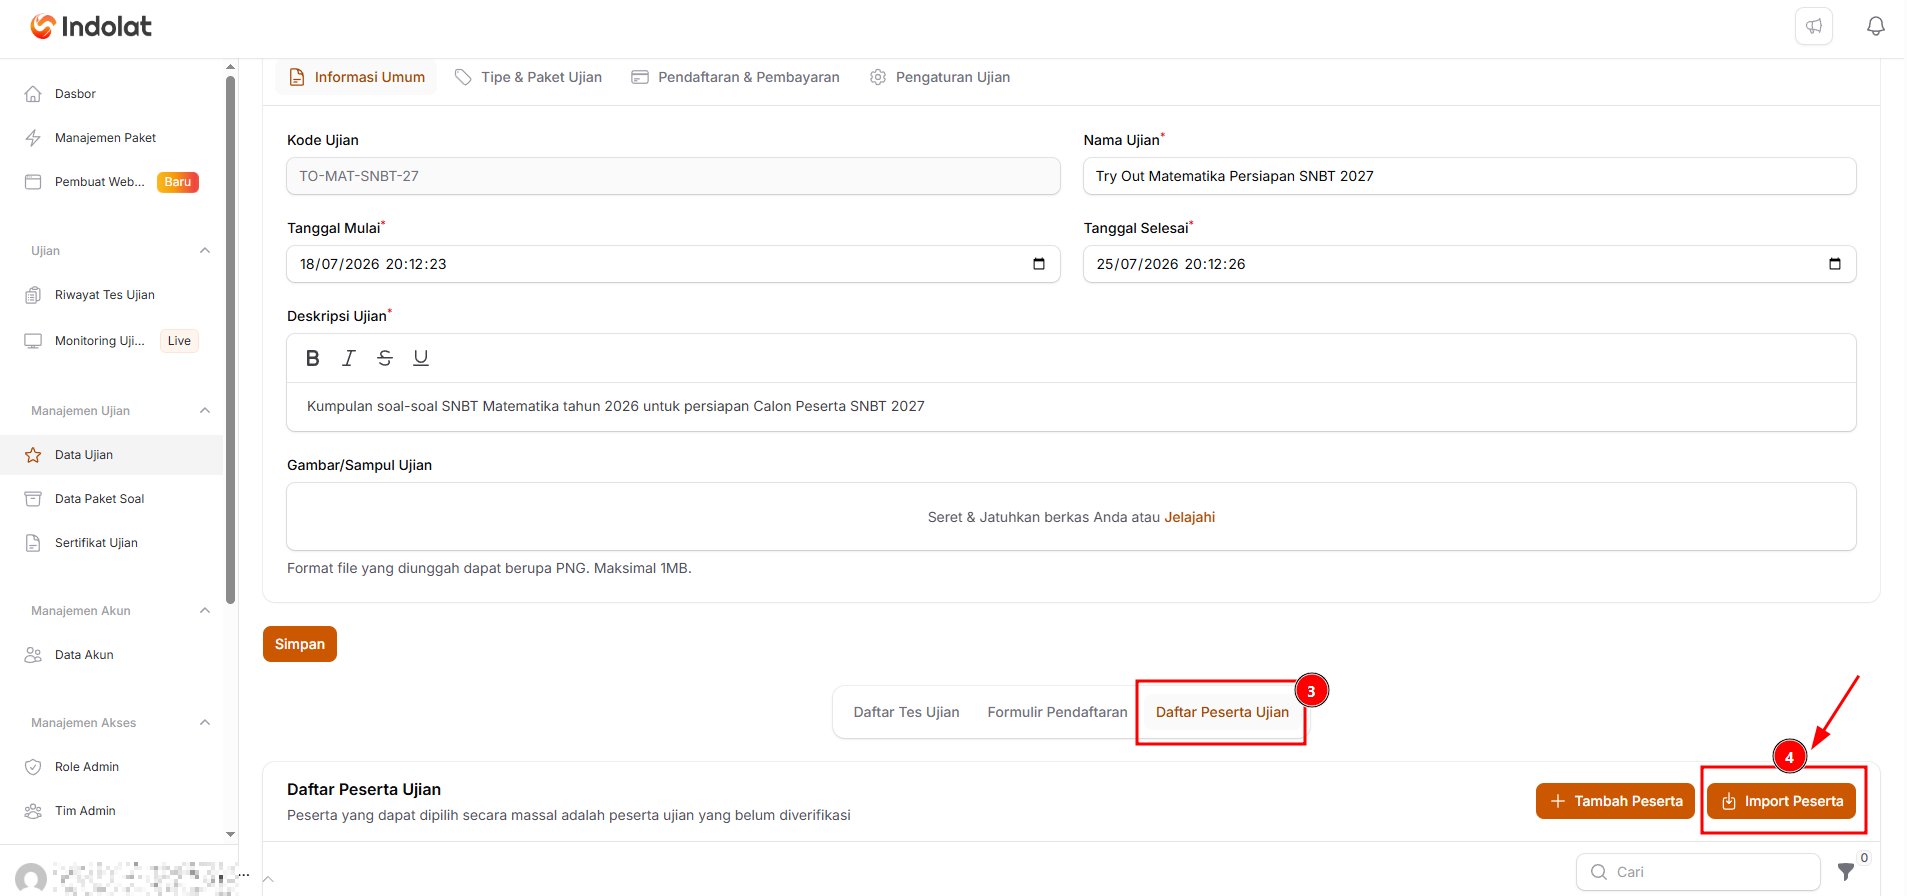Switch to Daftar Tes Ujian tab
Viewport: 1907px width, 896px height.
tap(906, 712)
